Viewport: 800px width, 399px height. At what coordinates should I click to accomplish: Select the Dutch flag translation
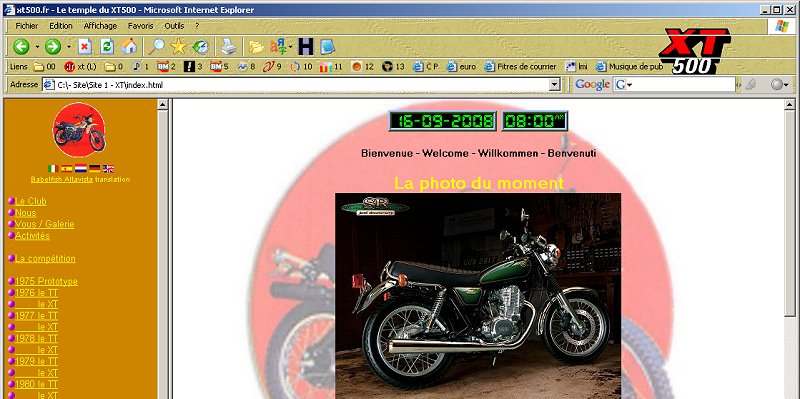81,168
